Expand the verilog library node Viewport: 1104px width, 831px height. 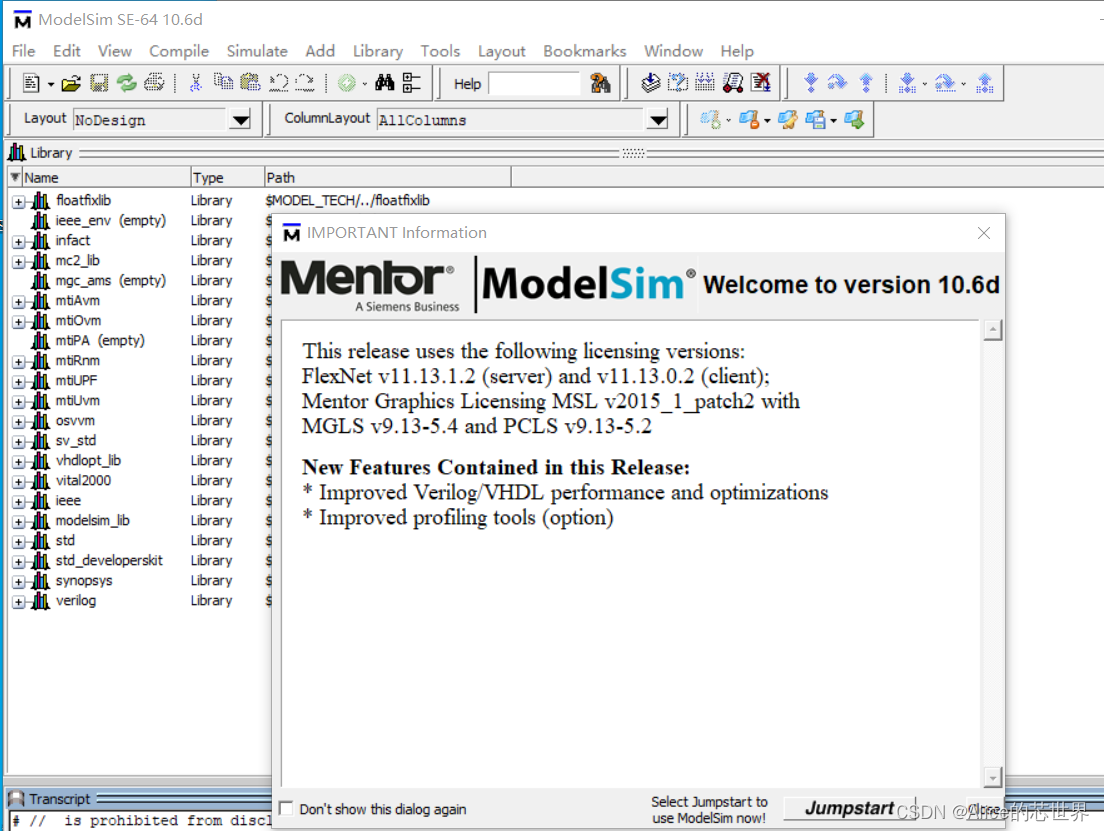[x=18, y=602]
